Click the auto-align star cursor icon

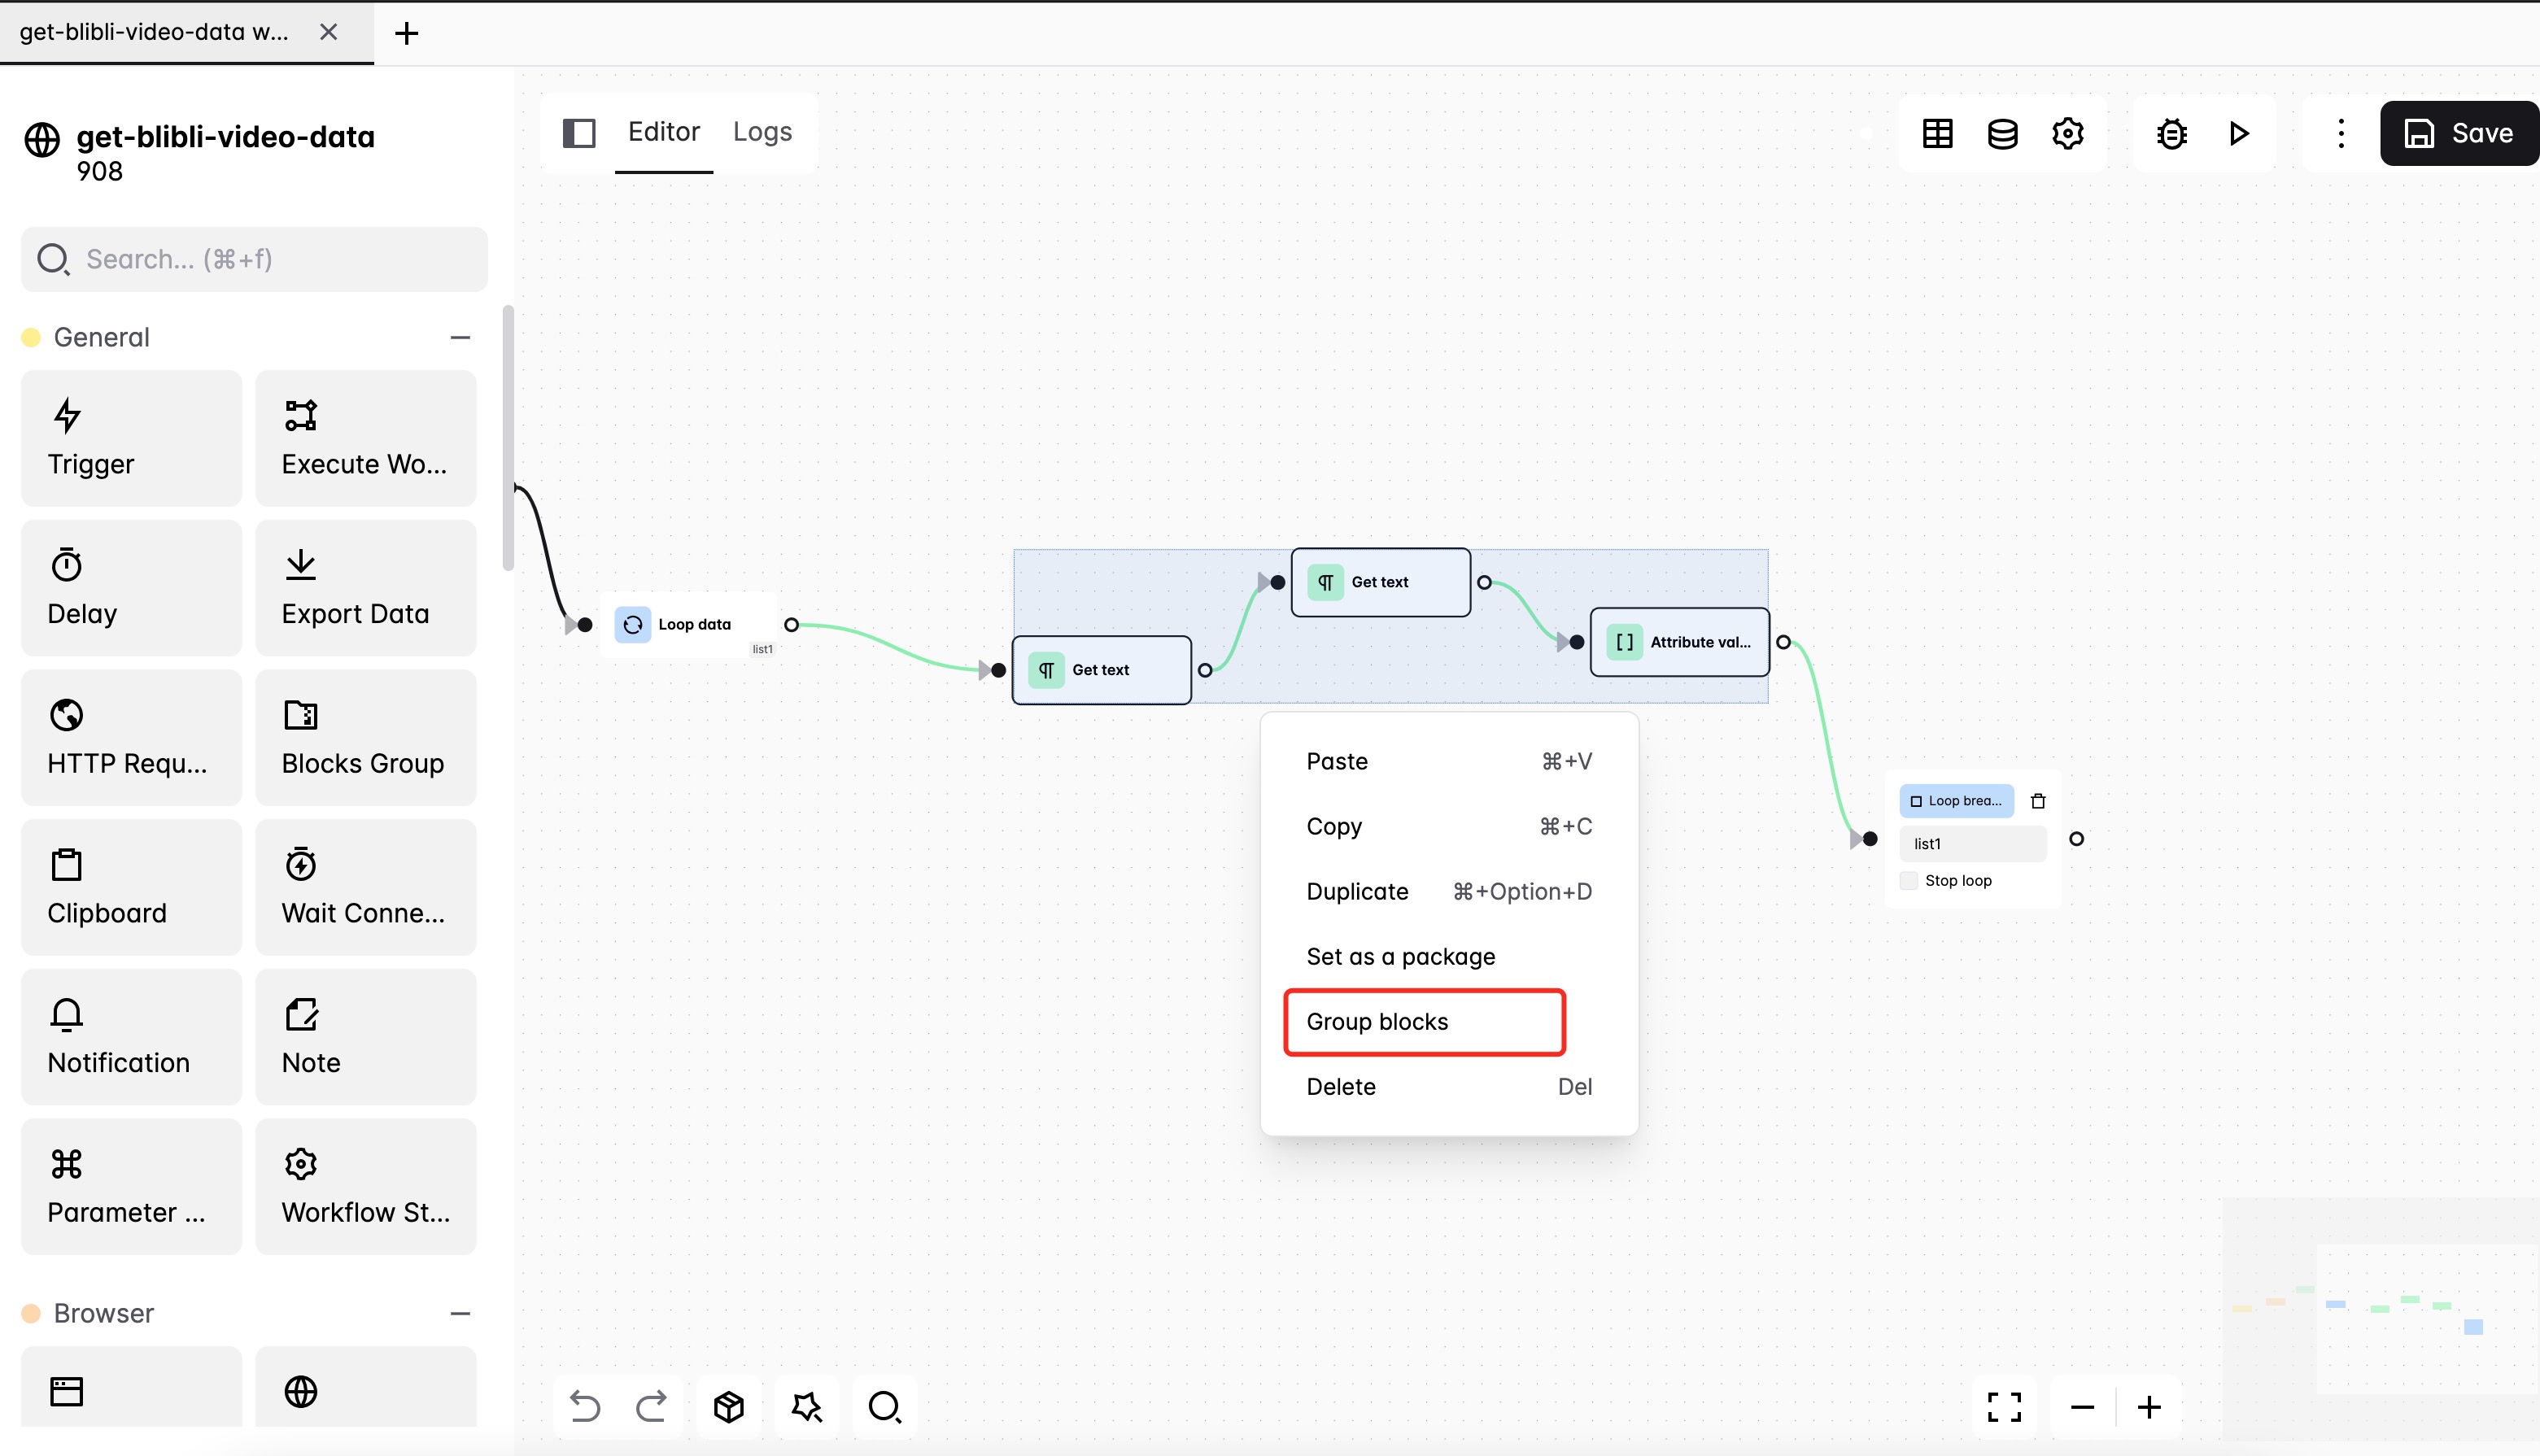pos(806,1406)
